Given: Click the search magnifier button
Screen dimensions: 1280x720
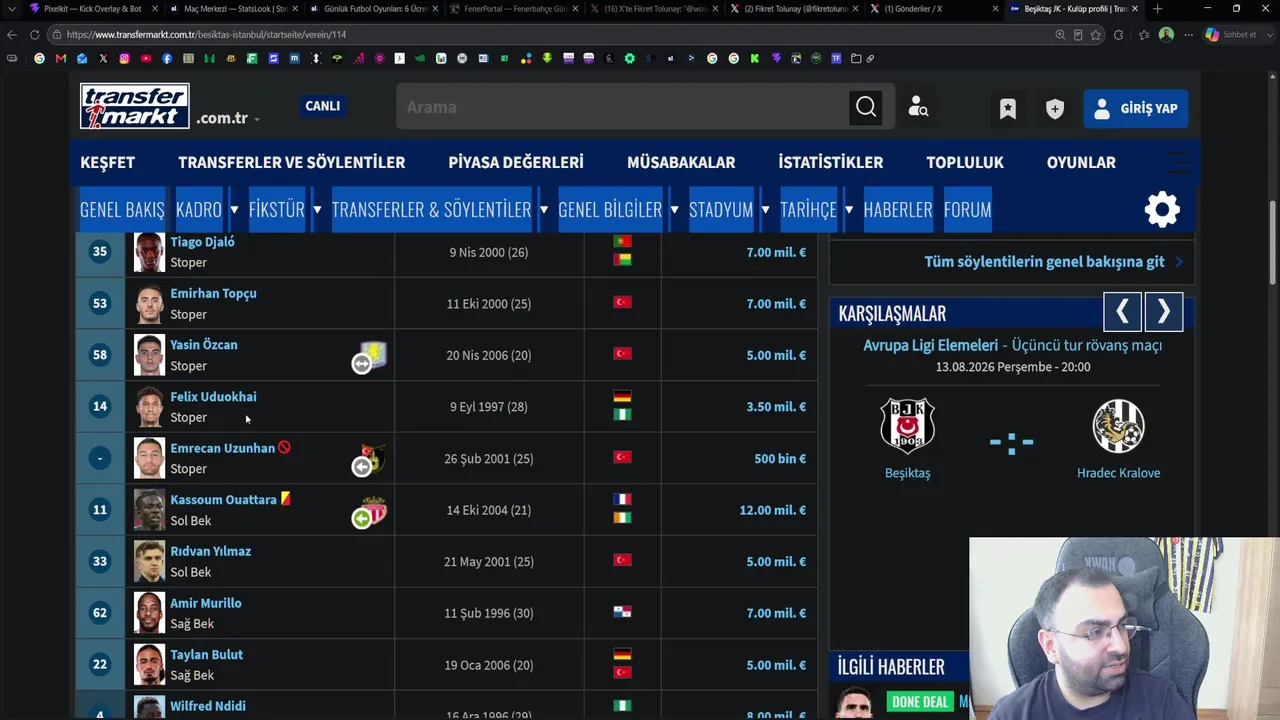Looking at the screenshot, I should (866, 107).
